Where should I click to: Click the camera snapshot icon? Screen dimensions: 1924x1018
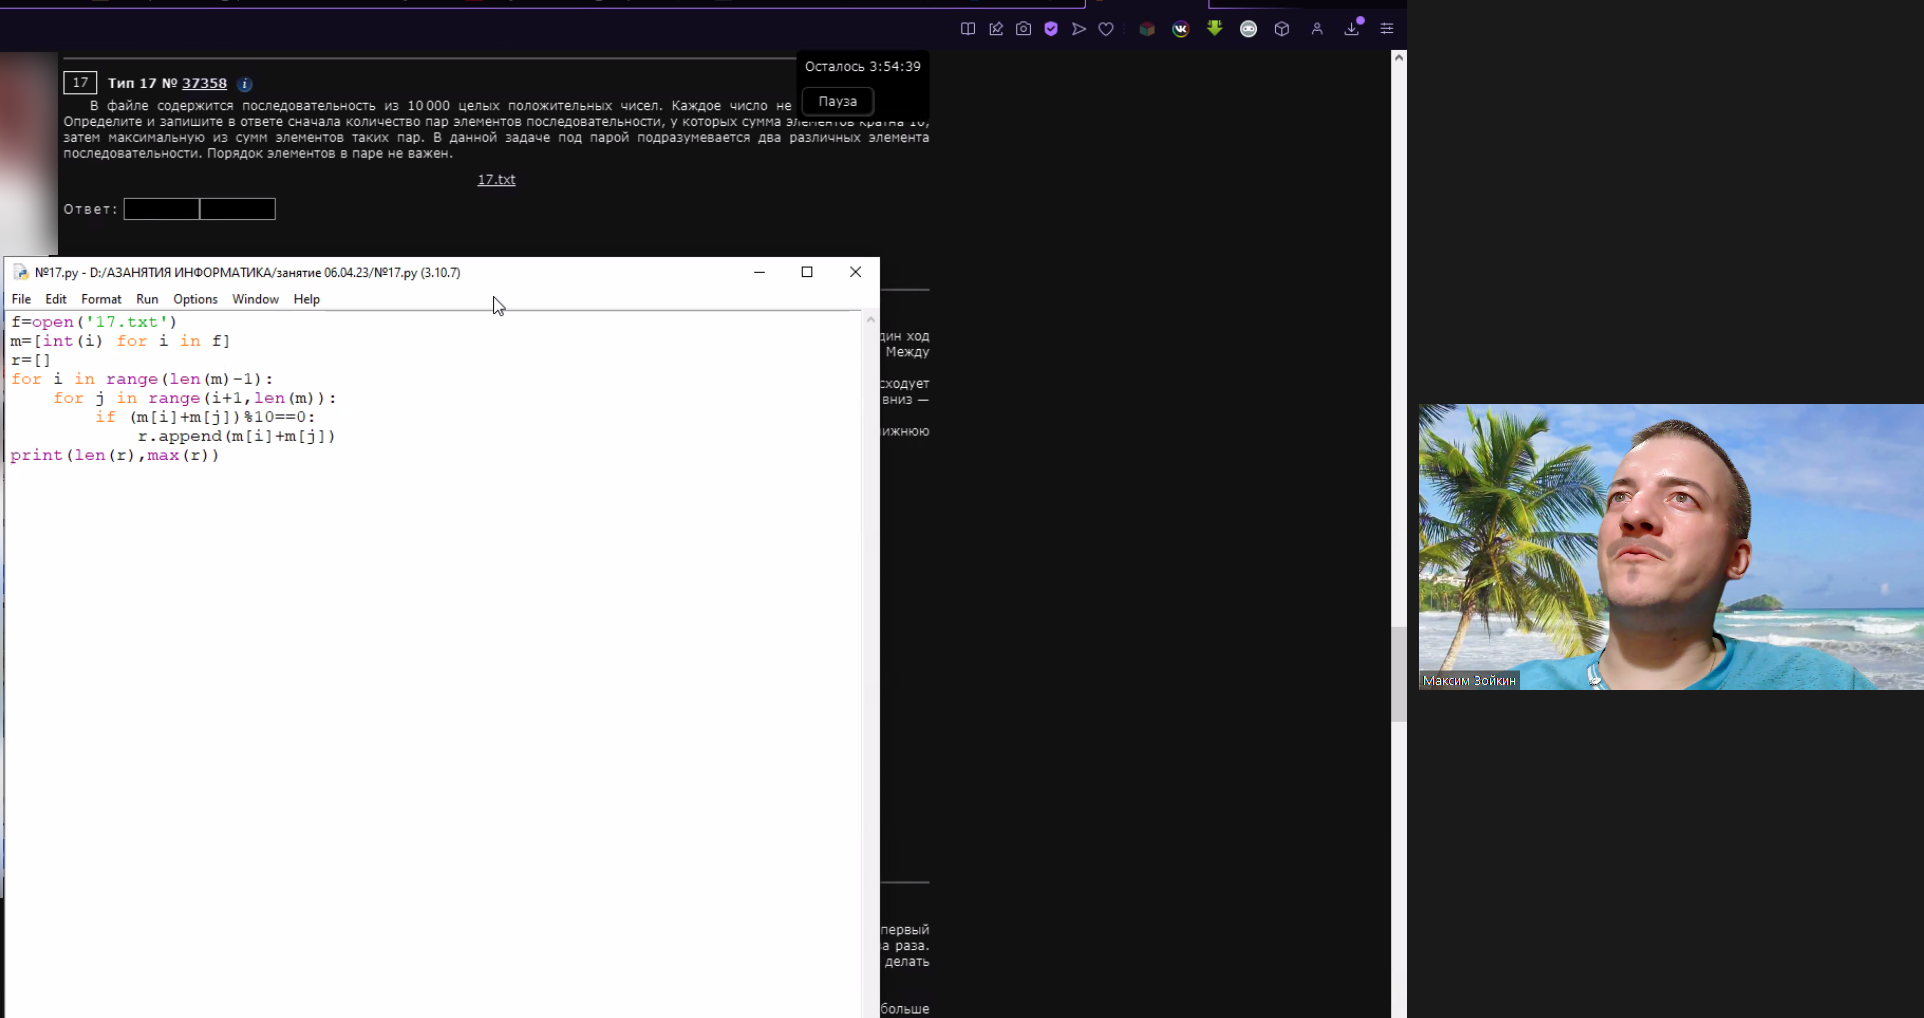click(1023, 29)
